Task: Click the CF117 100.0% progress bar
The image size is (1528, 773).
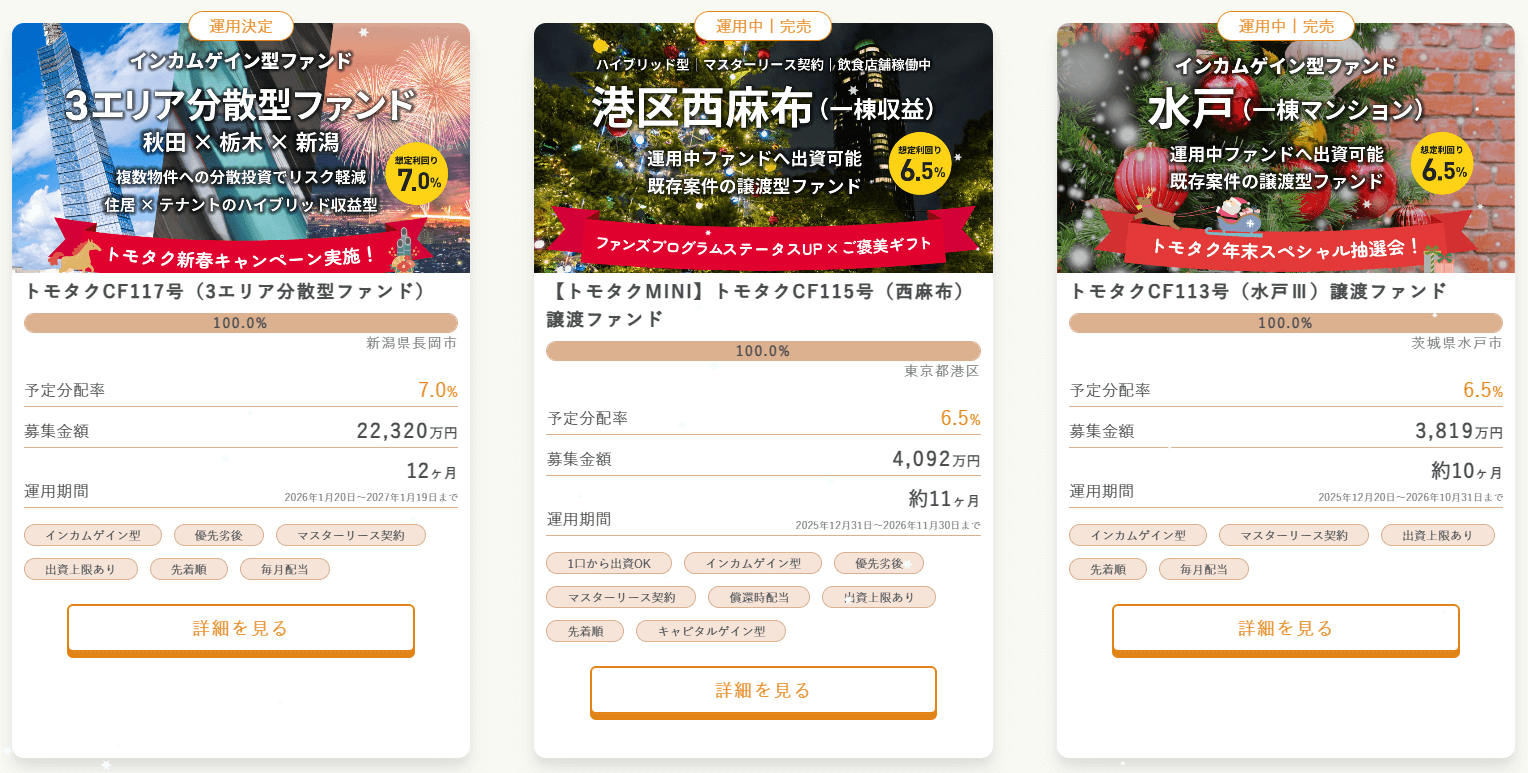Action: click(241, 323)
